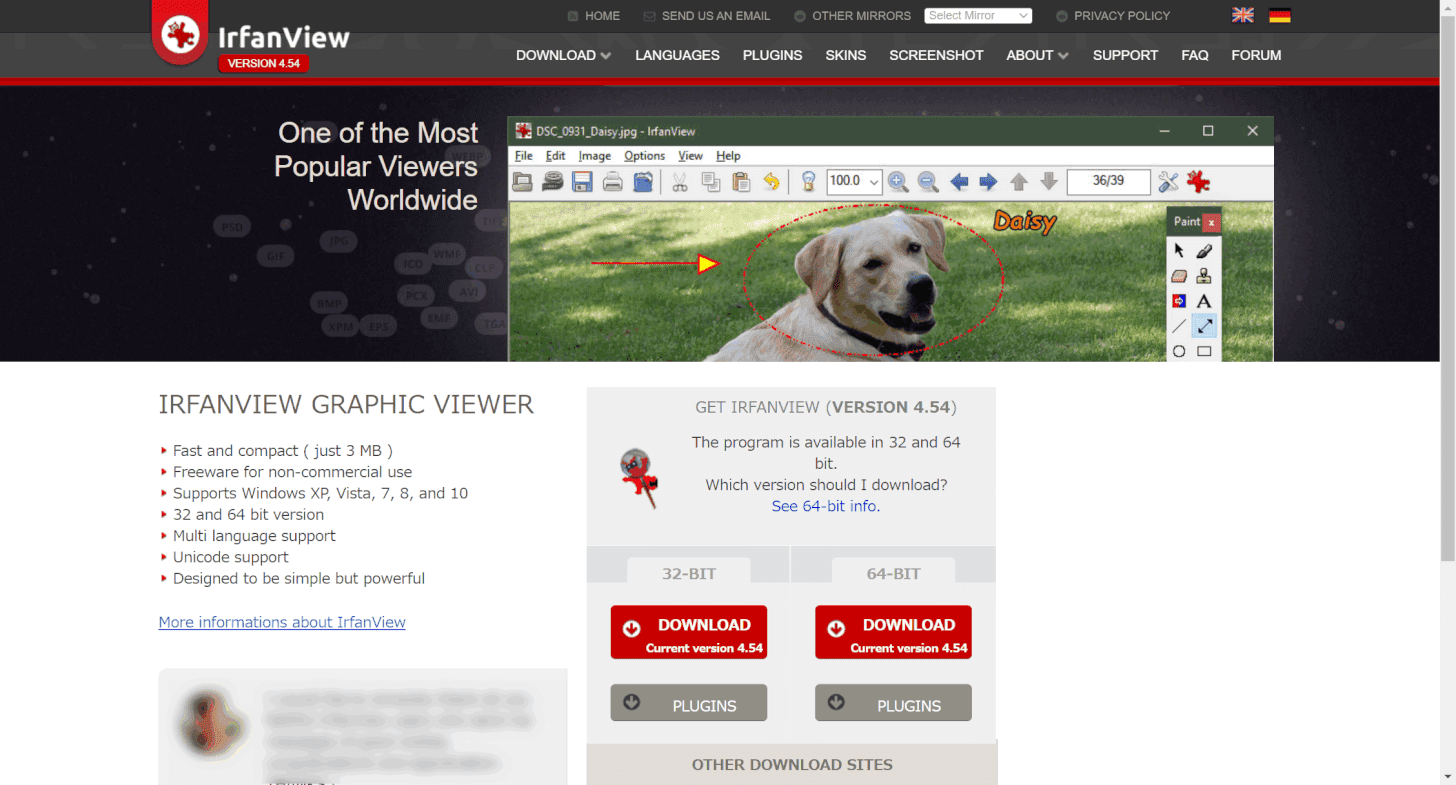Click the light bulb Info icon in banner
The image size is (1456, 785).
pos(808,182)
